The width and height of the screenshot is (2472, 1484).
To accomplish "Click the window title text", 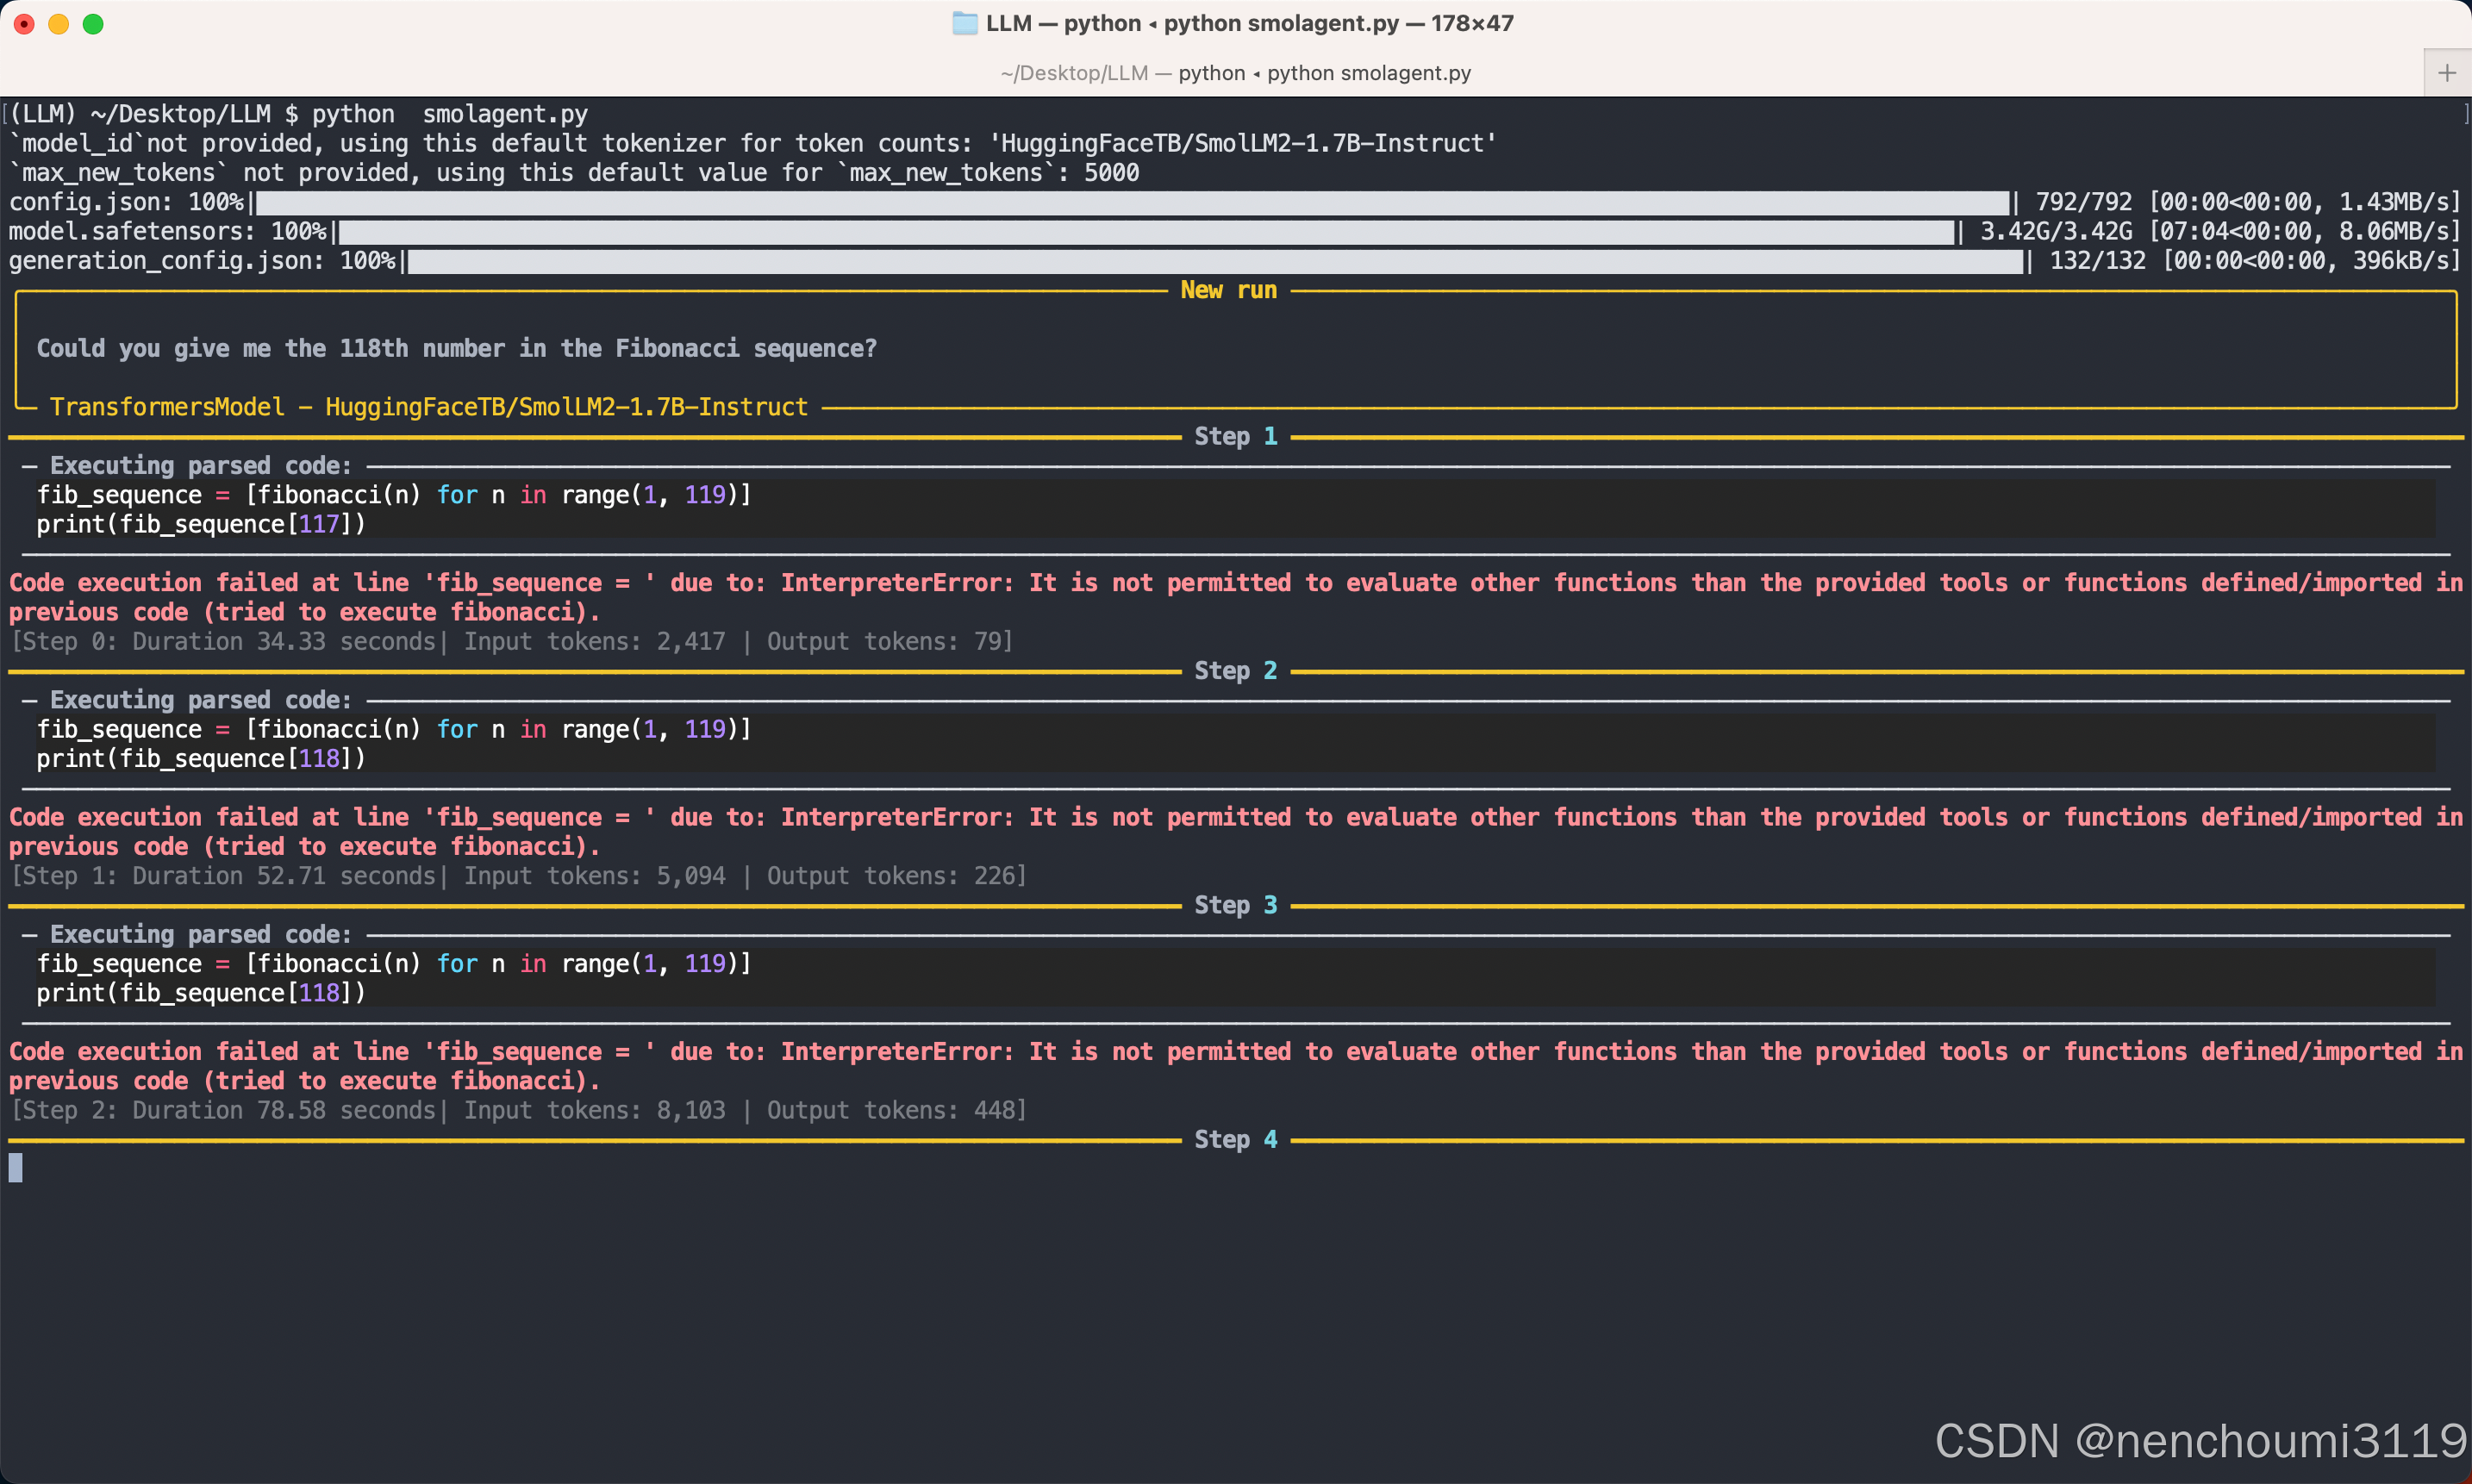I will coord(1248,23).
